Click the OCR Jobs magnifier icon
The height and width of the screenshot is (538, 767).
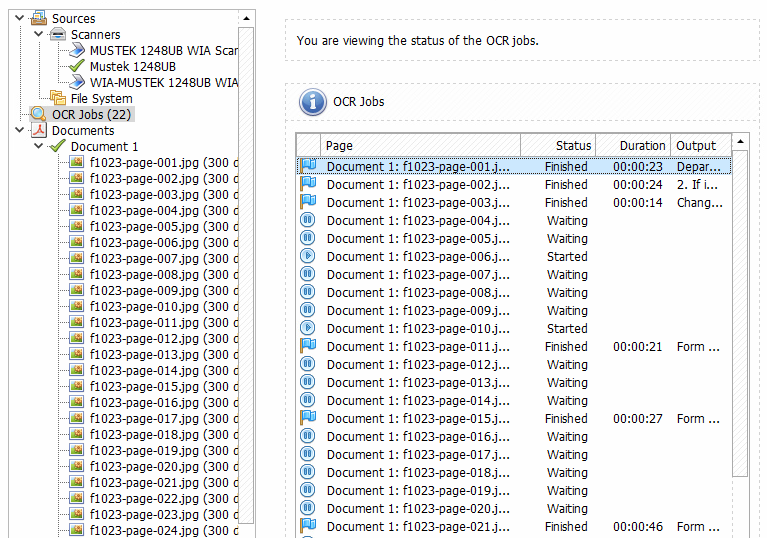click(x=39, y=114)
